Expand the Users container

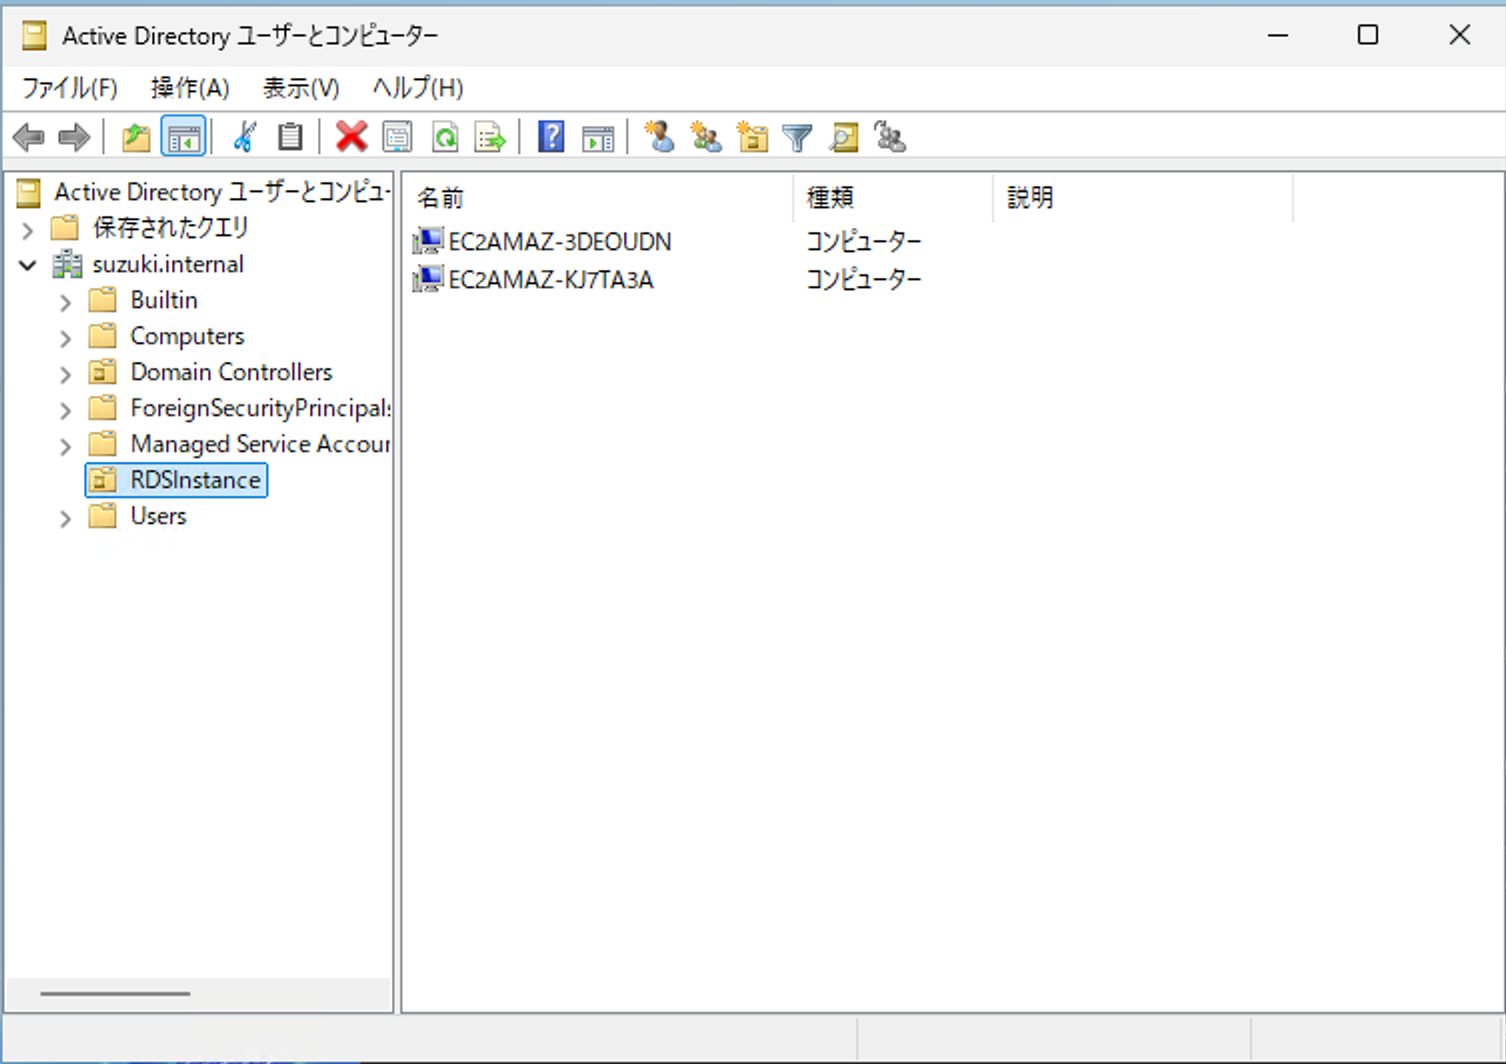click(x=66, y=518)
